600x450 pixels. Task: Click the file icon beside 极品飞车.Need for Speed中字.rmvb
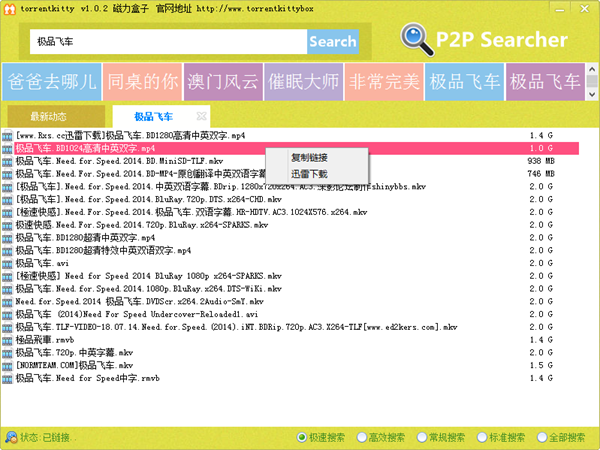pos(7,378)
